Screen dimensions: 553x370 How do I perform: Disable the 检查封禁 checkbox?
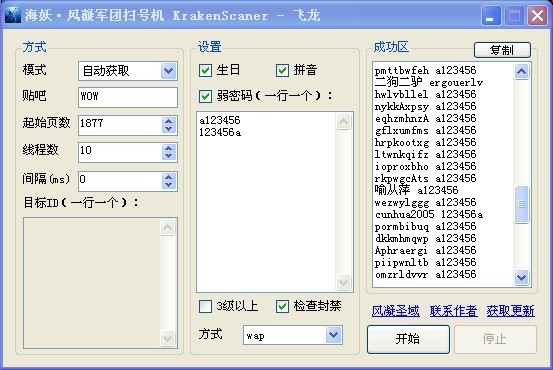282,306
